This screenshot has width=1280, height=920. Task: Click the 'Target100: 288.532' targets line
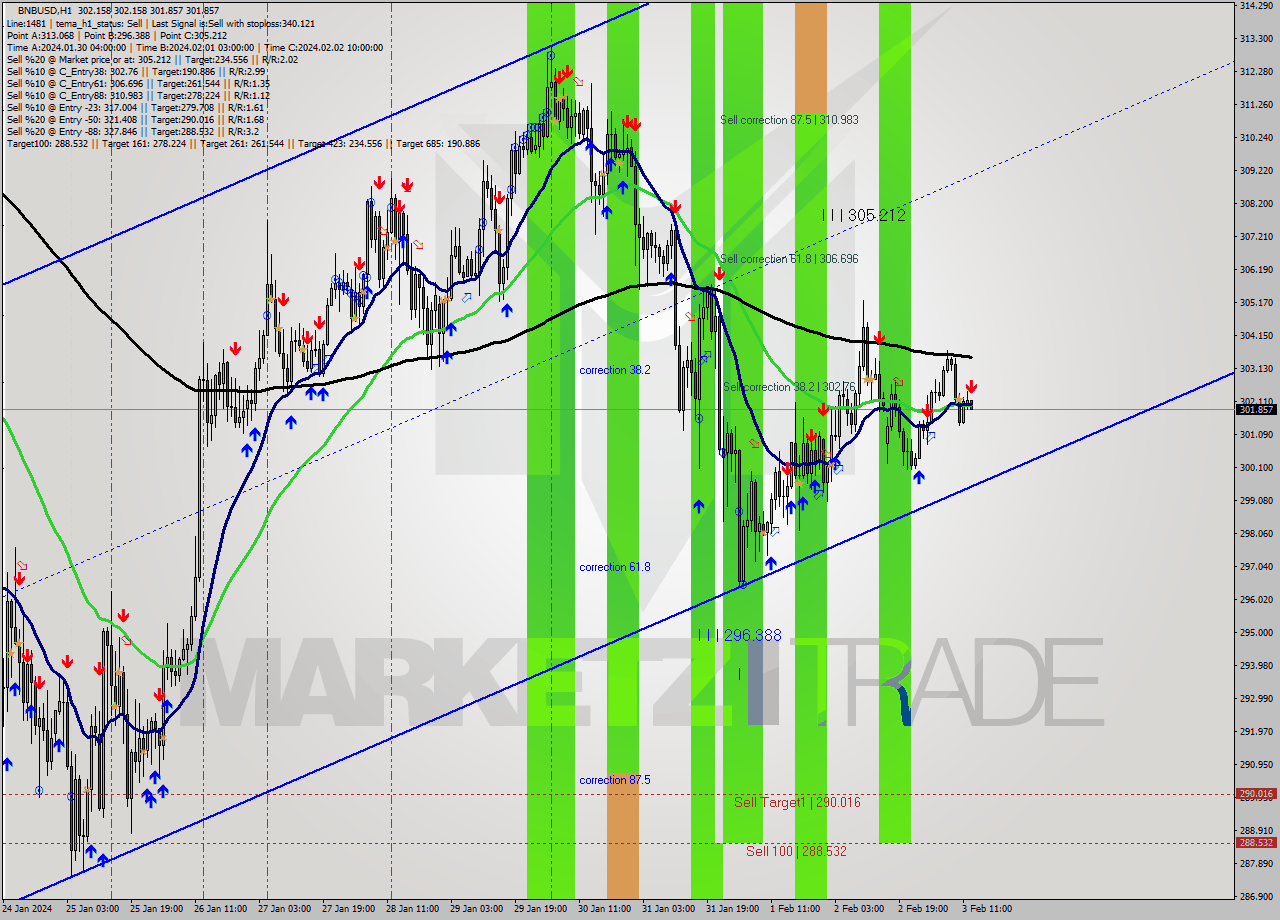point(243,143)
